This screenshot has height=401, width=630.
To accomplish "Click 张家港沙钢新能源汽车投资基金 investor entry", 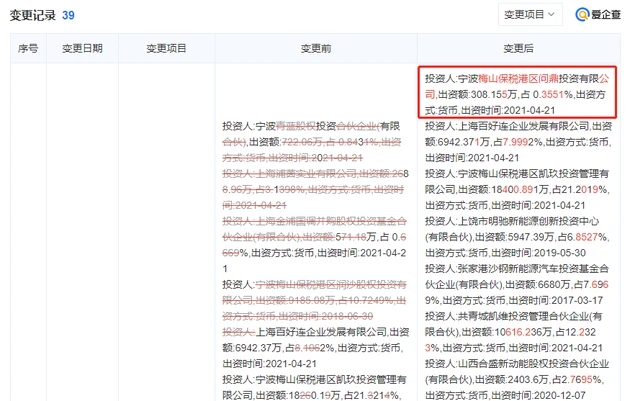I will click(517, 284).
